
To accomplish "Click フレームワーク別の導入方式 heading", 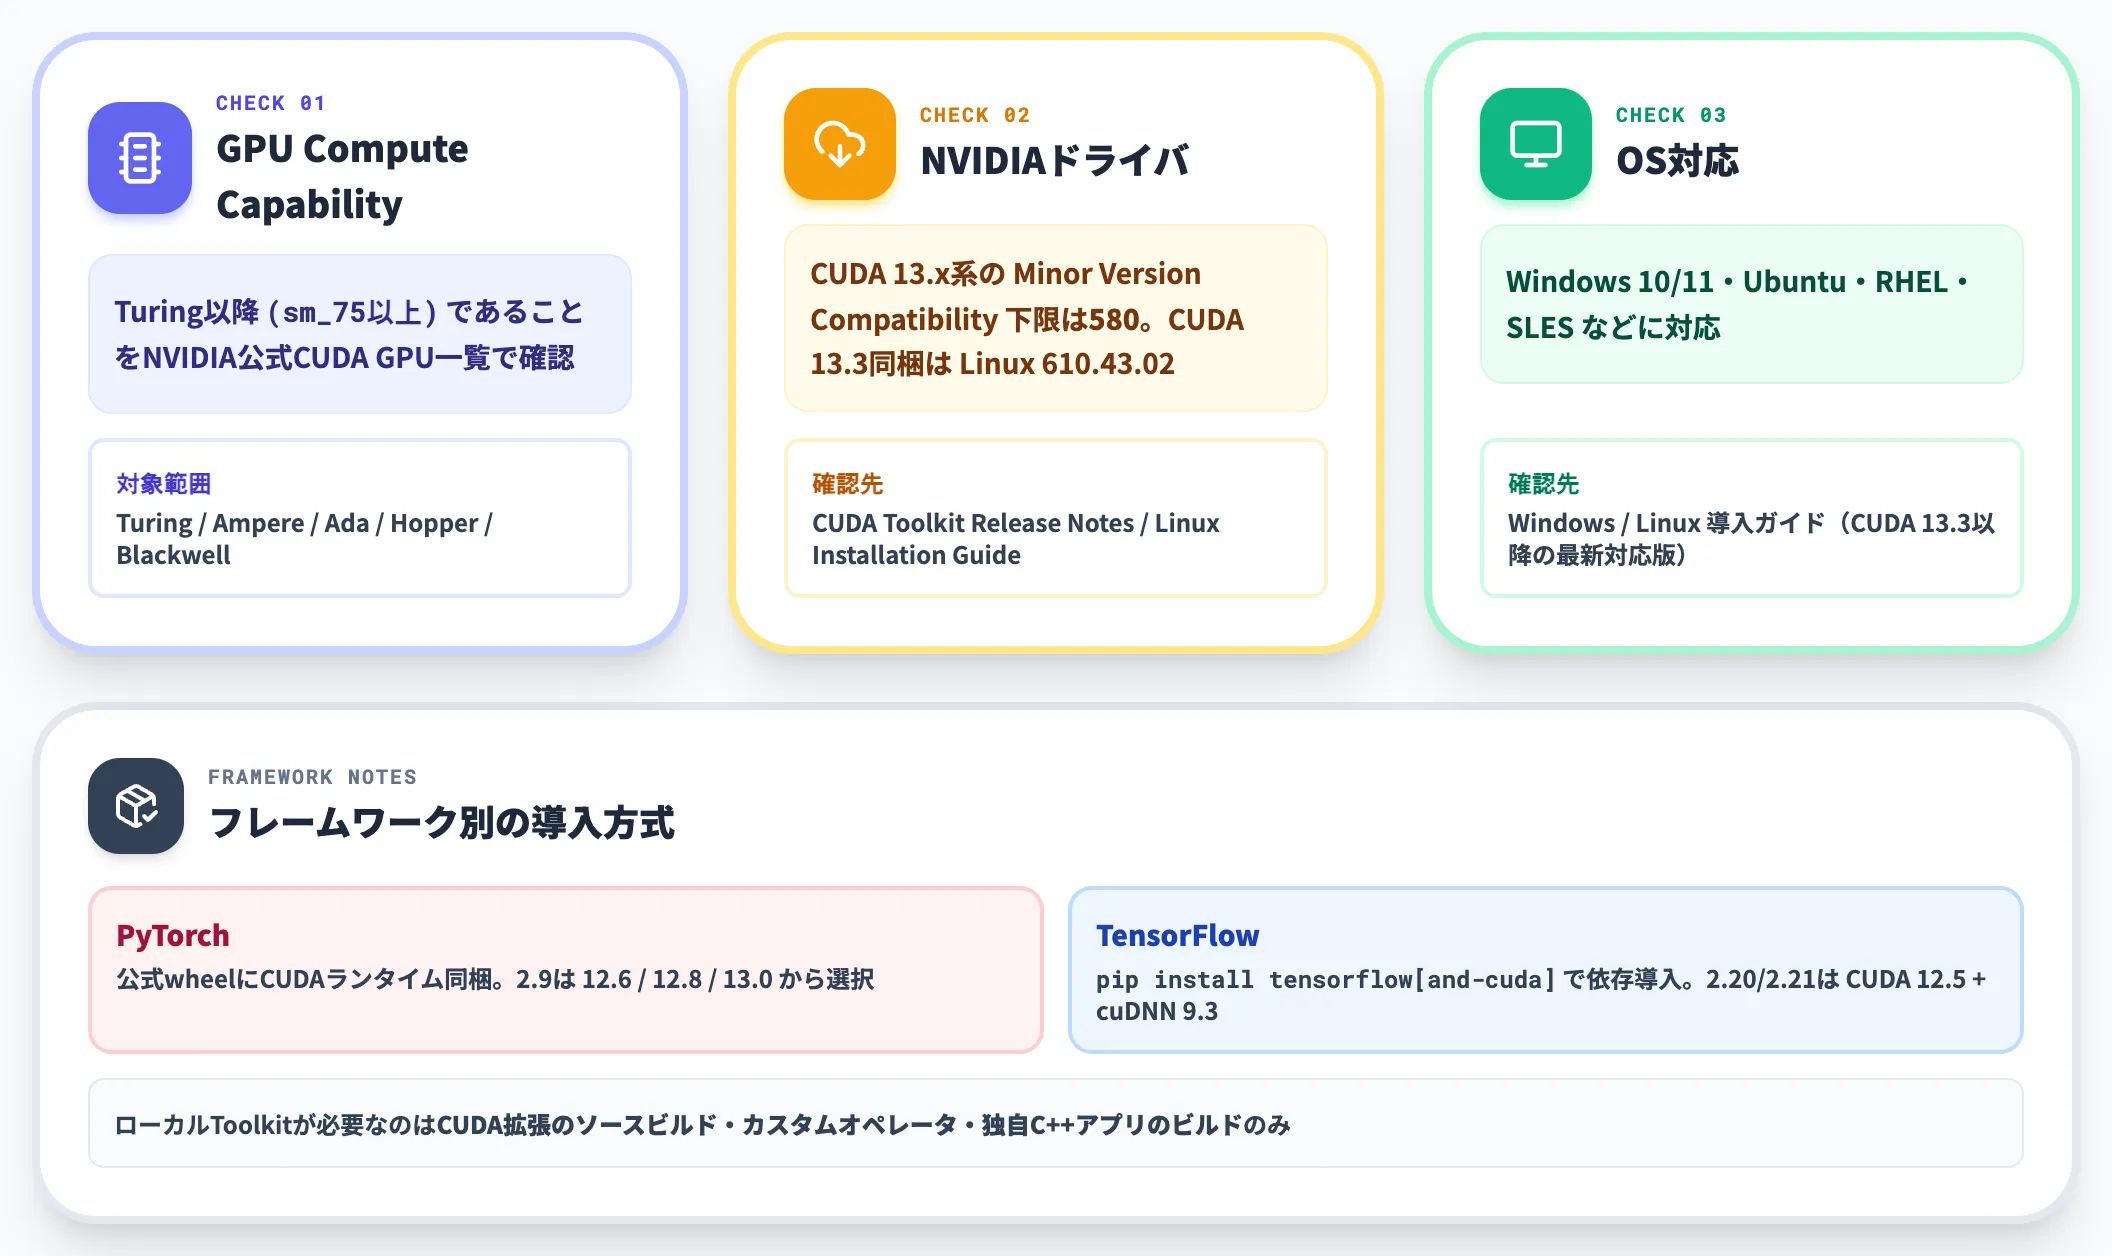I will pyautogui.click(x=442, y=823).
